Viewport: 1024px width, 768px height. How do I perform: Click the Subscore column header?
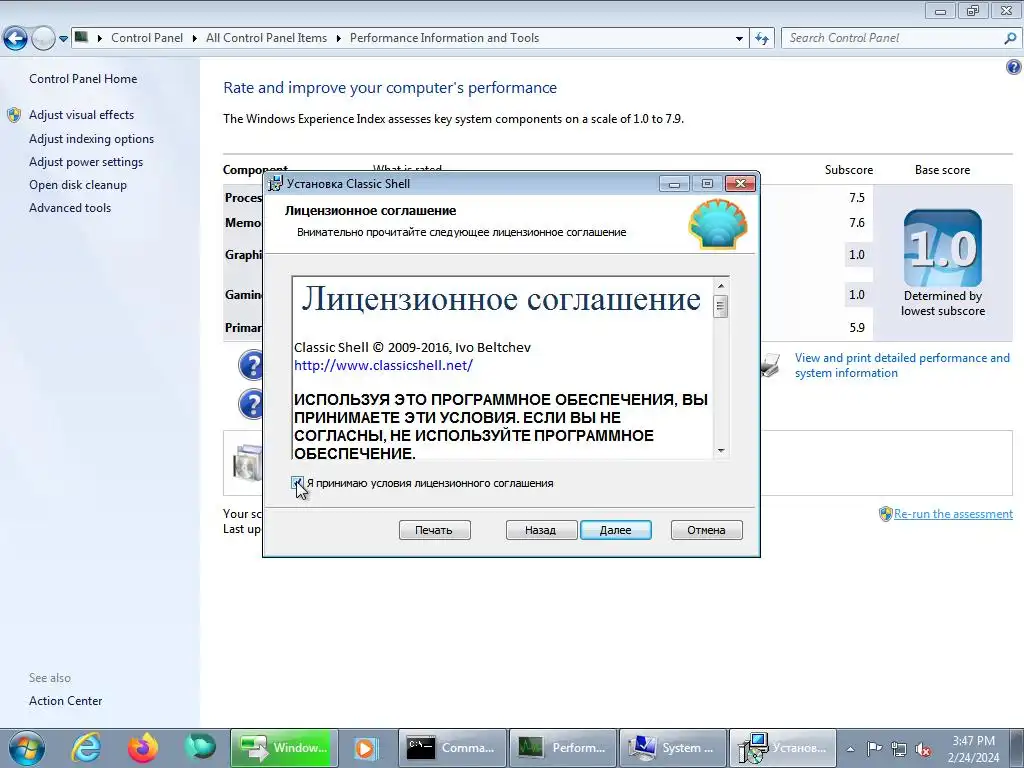coord(848,170)
